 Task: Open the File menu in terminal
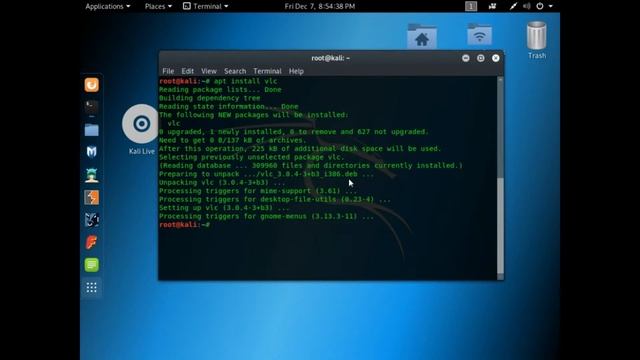point(168,71)
